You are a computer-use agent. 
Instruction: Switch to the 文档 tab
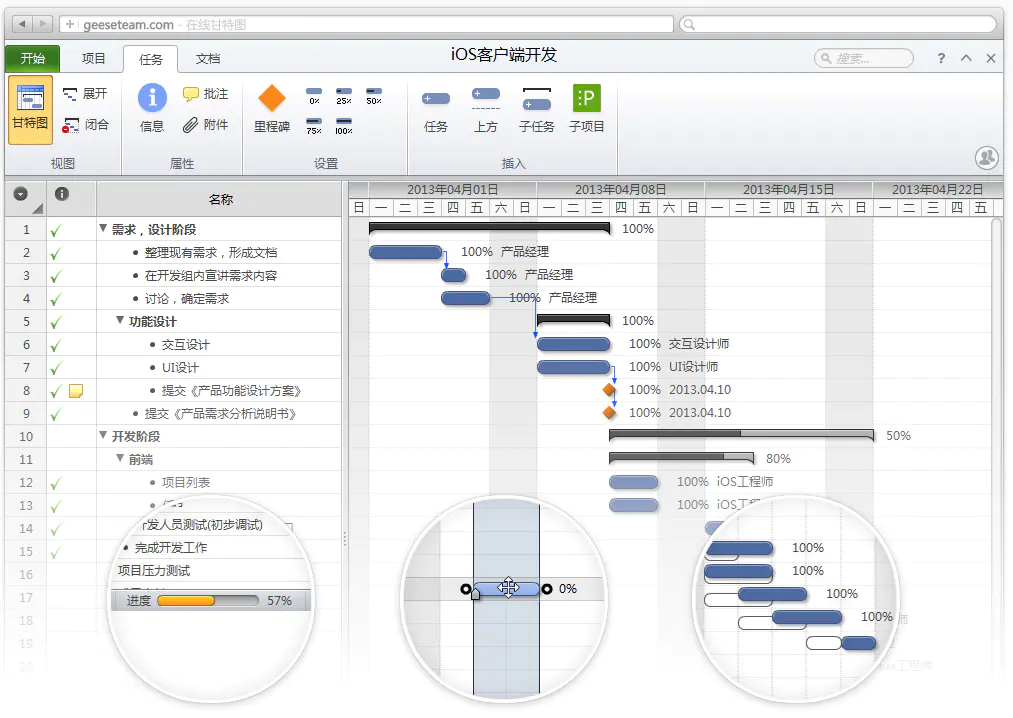pos(208,58)
